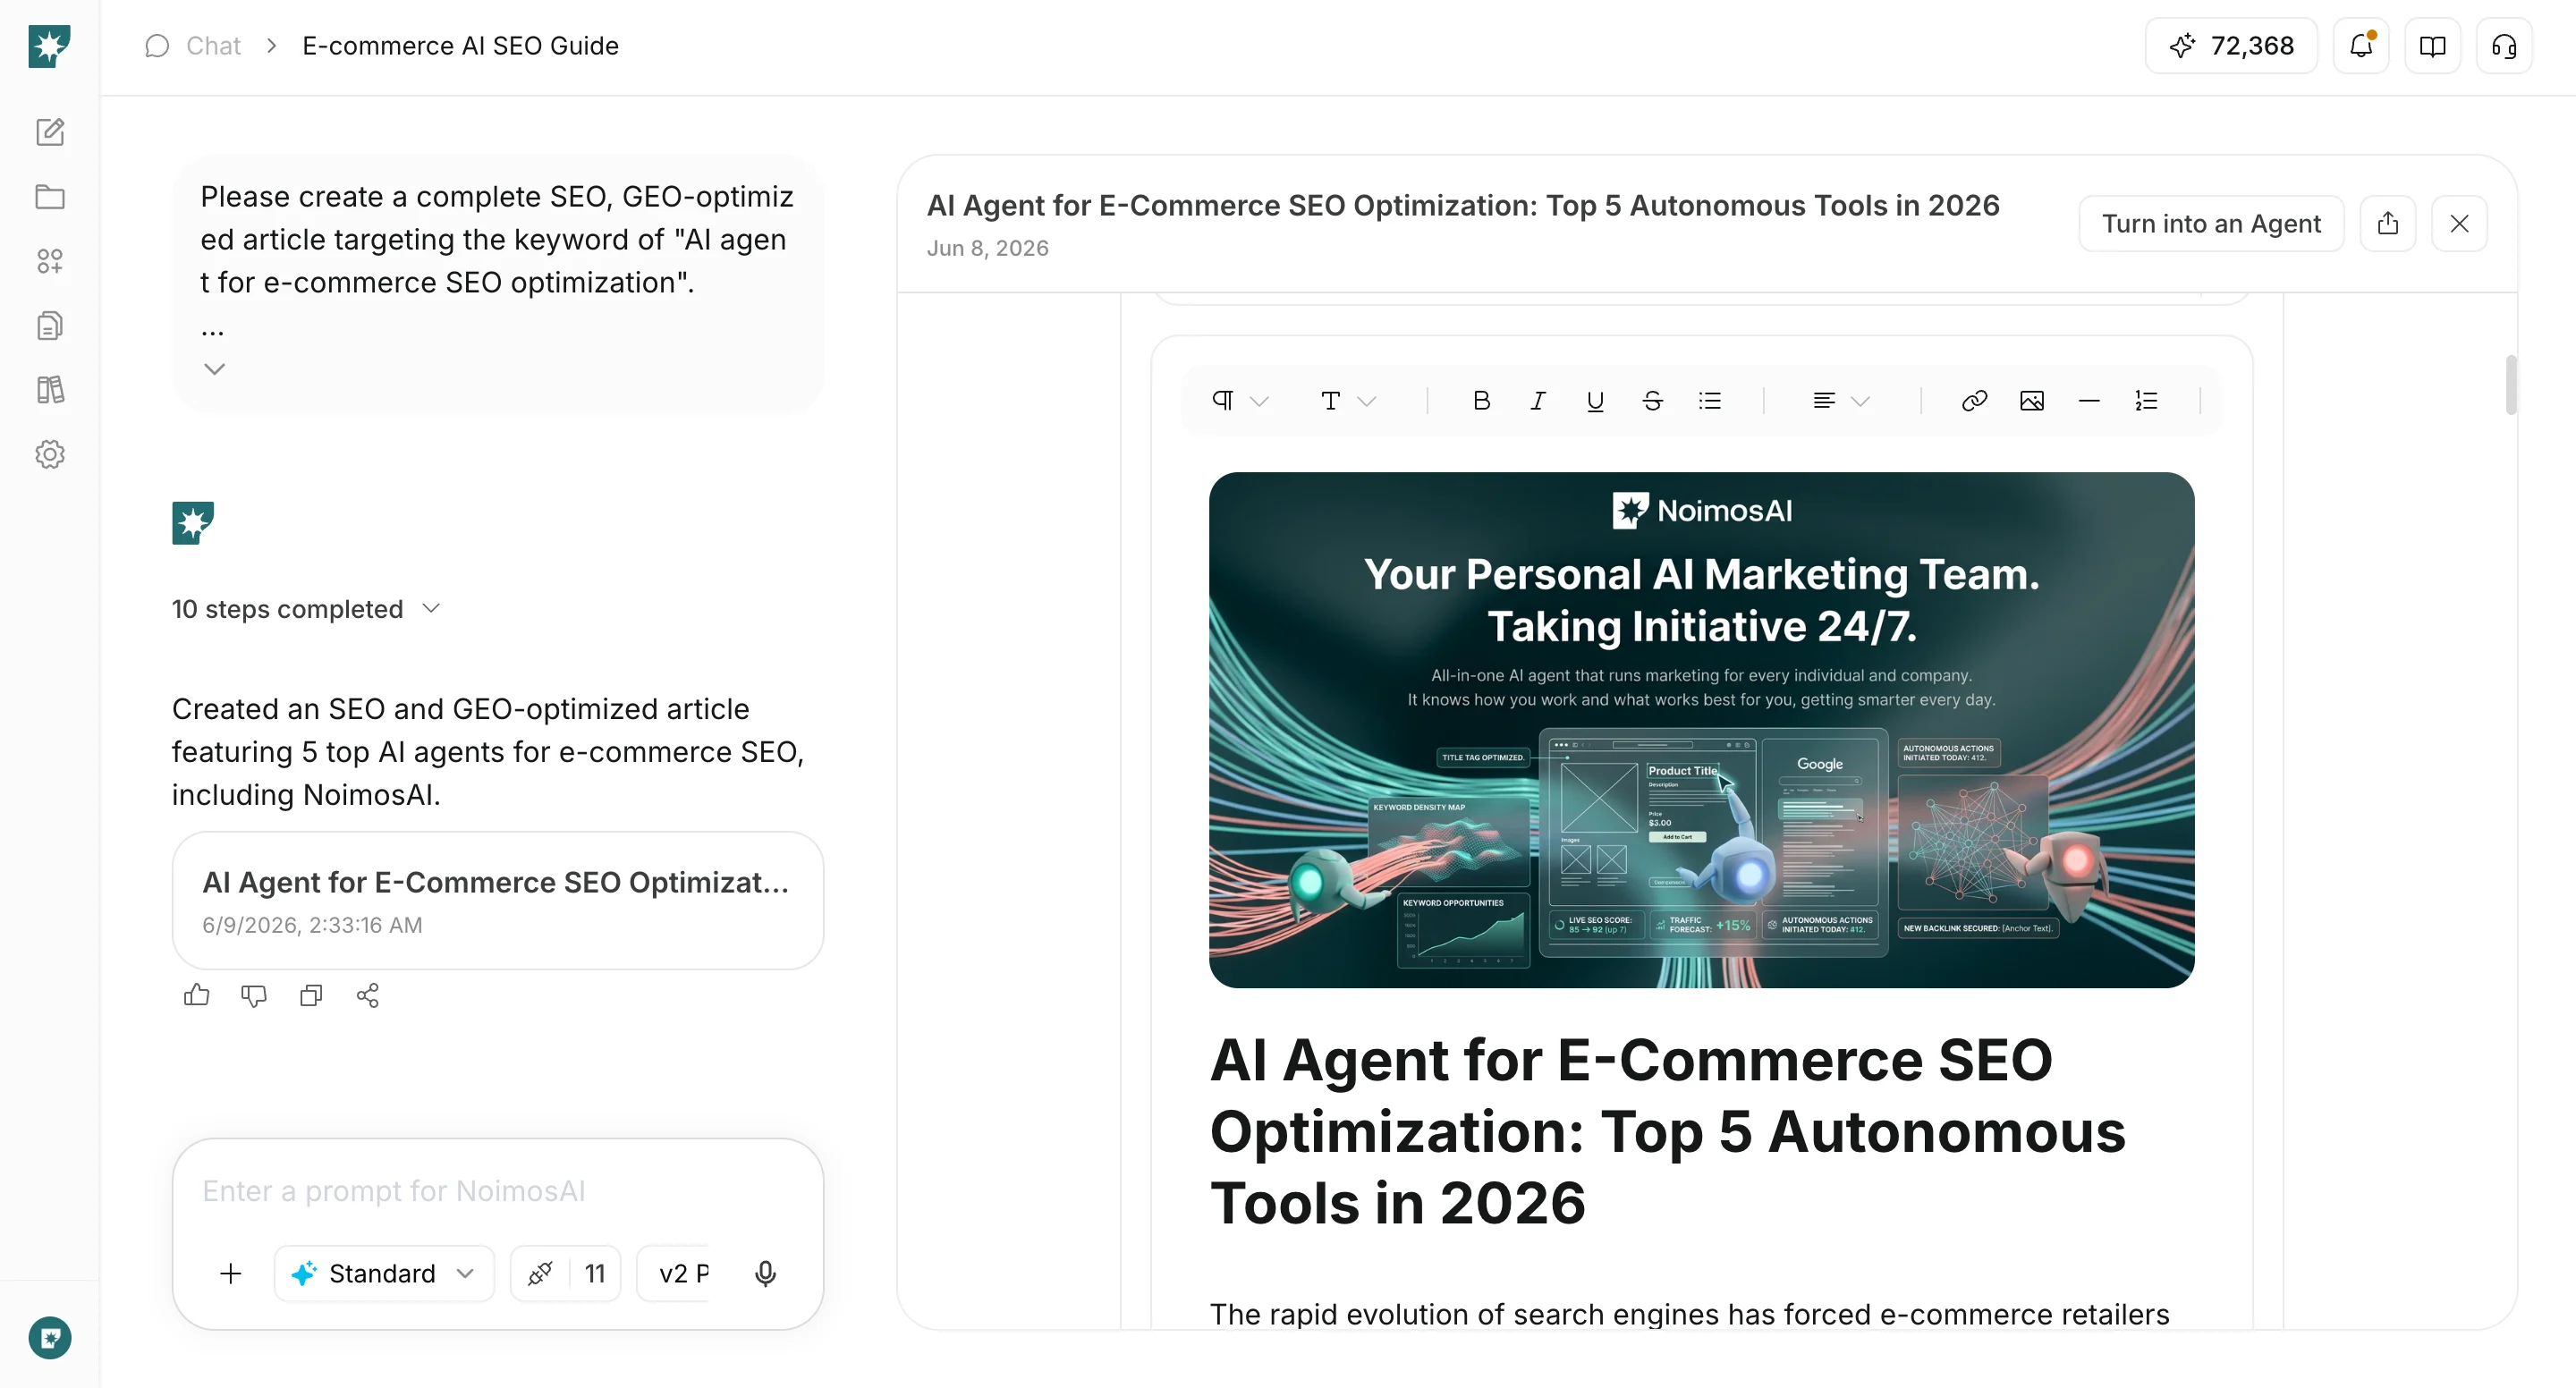This screenshot has height=1388, width=2576.
Task: Expand the 10 steps completed list
Action: click(x=306, y=609)
